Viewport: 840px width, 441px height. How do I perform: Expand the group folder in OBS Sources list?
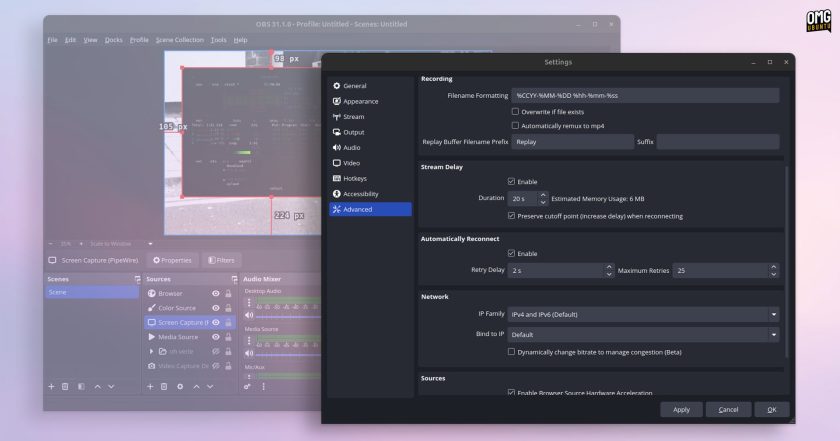coord(151,352)
